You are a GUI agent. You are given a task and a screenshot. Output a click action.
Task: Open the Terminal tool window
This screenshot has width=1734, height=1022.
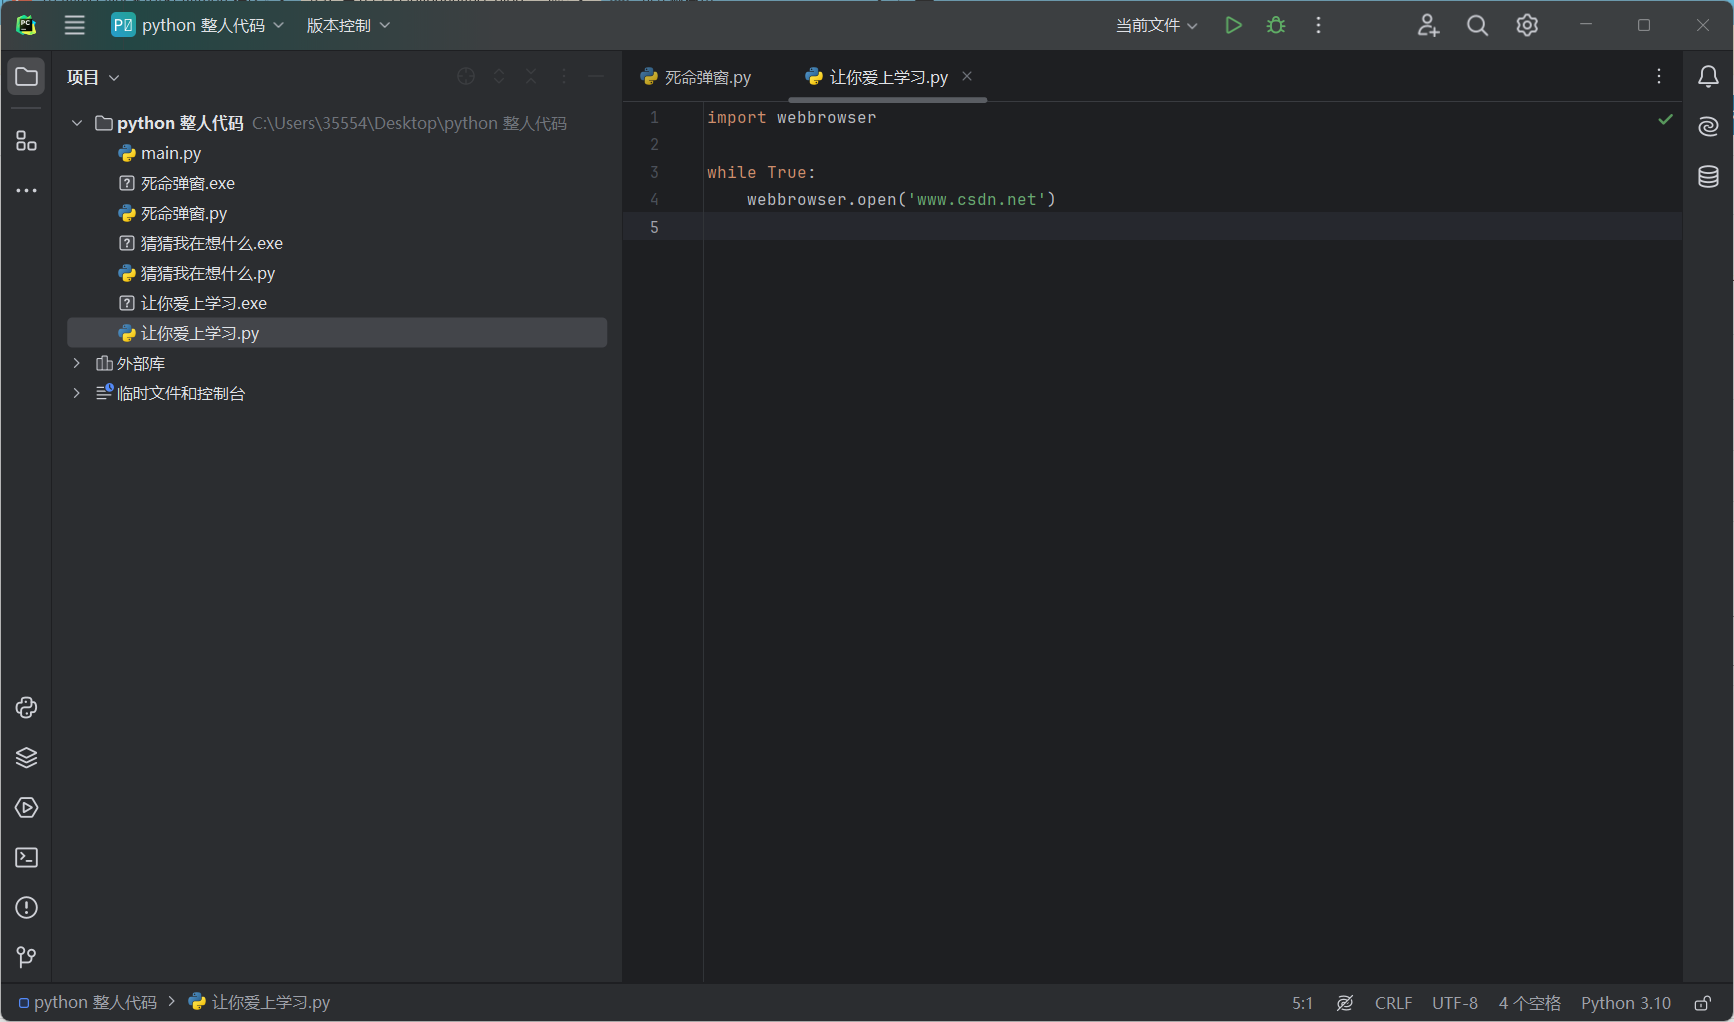click(x=27, y=858)
